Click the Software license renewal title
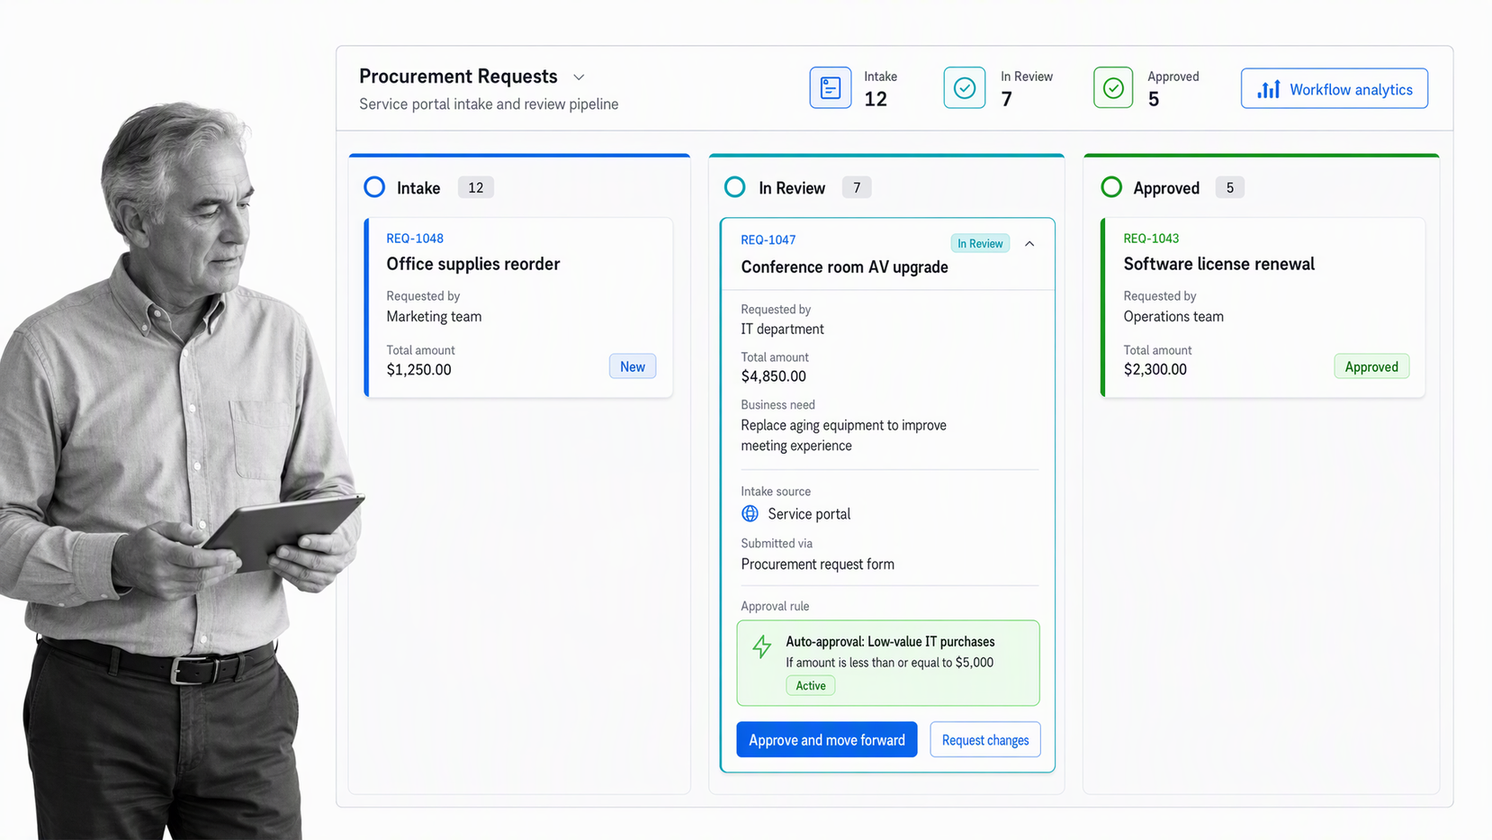This screenshot has width=1492, height=840. pyautogui.click(x=1219, y=264)
